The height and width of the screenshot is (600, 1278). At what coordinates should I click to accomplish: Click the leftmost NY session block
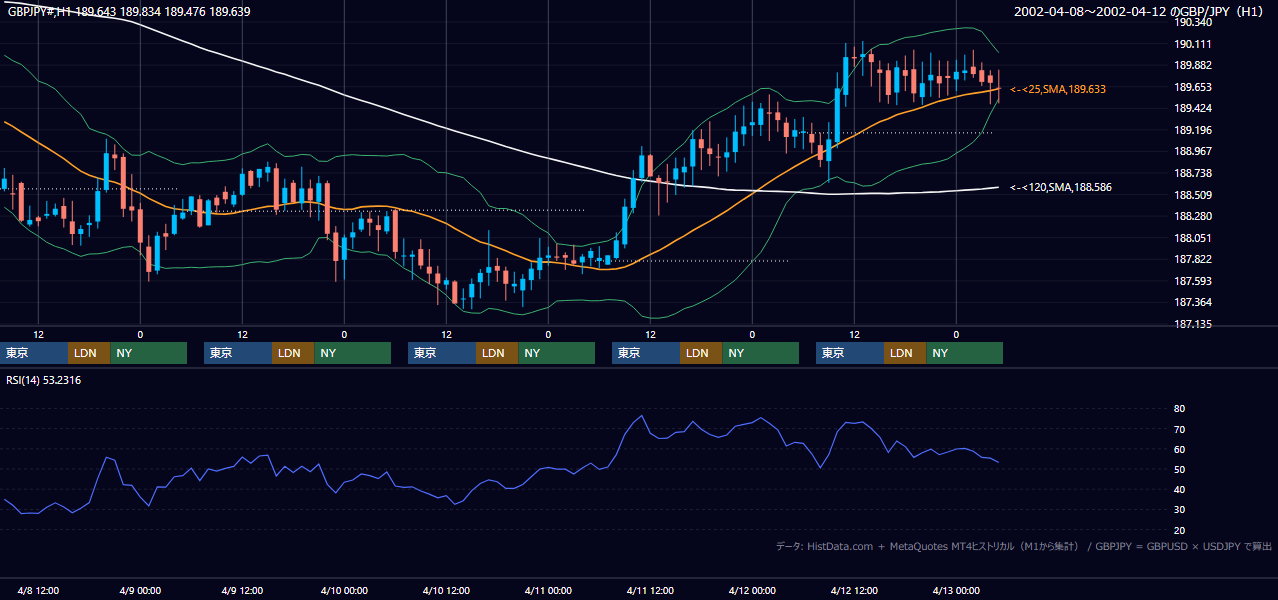point(148,353)
